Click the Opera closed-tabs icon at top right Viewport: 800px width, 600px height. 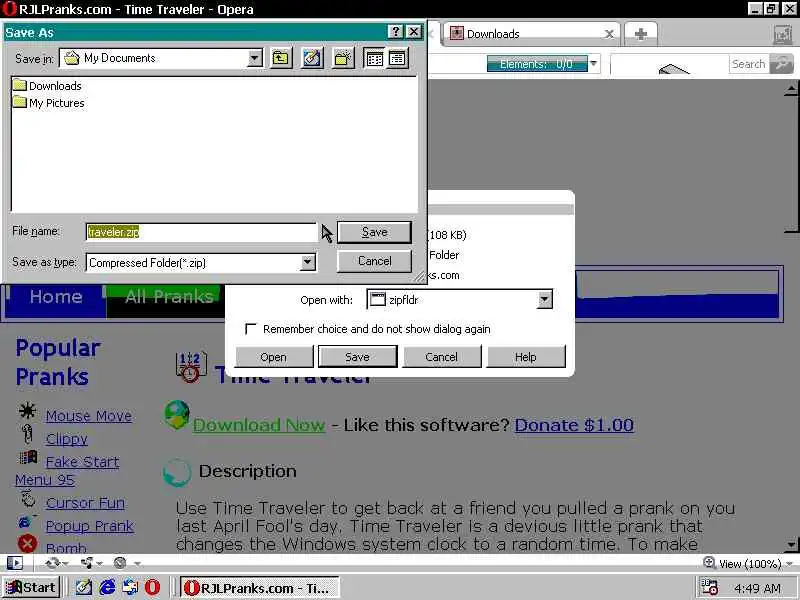tap(783, 35)
